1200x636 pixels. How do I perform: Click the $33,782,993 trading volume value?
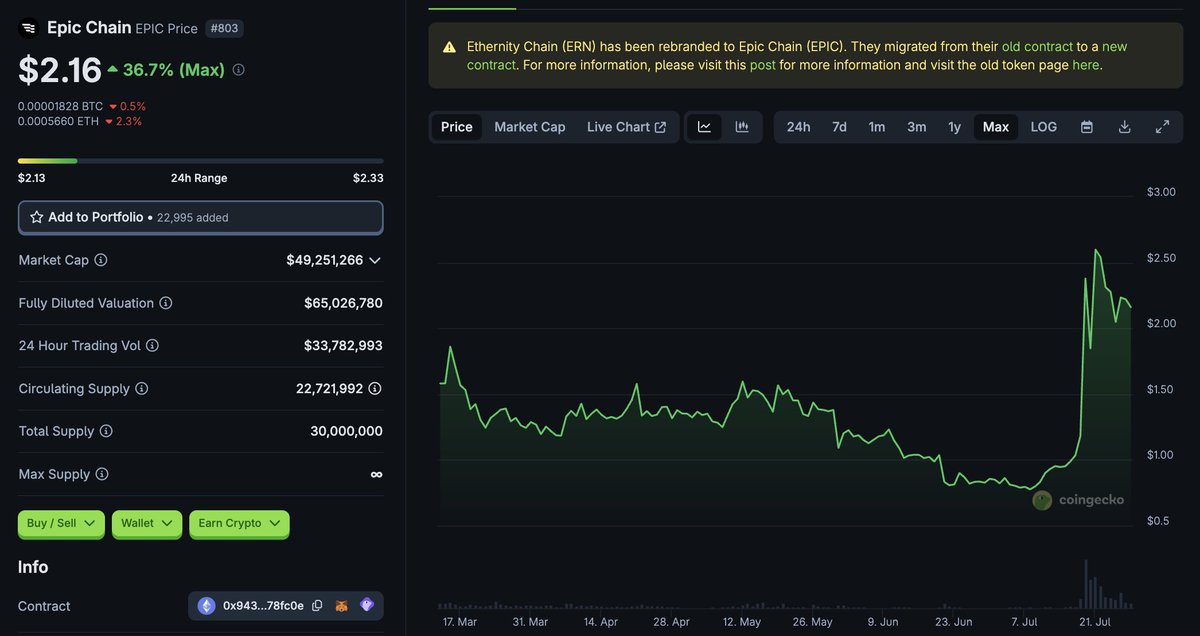click(x=343, y=346)
